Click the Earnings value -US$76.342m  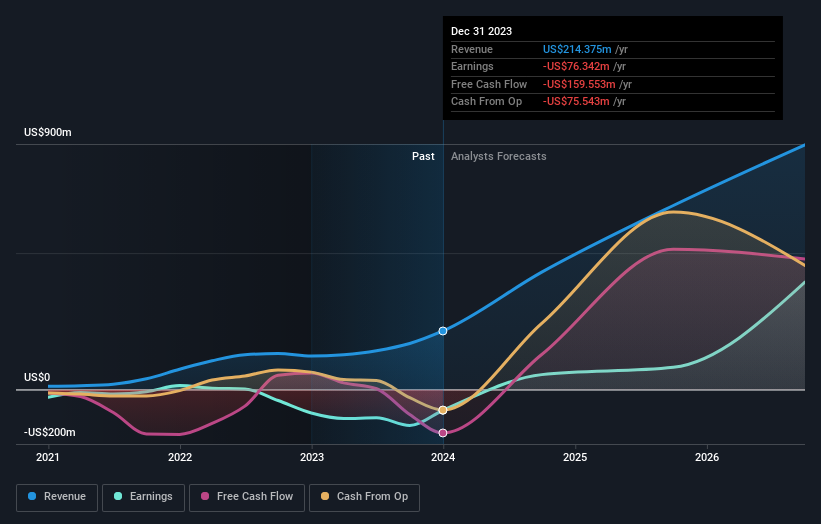(576, 66)
